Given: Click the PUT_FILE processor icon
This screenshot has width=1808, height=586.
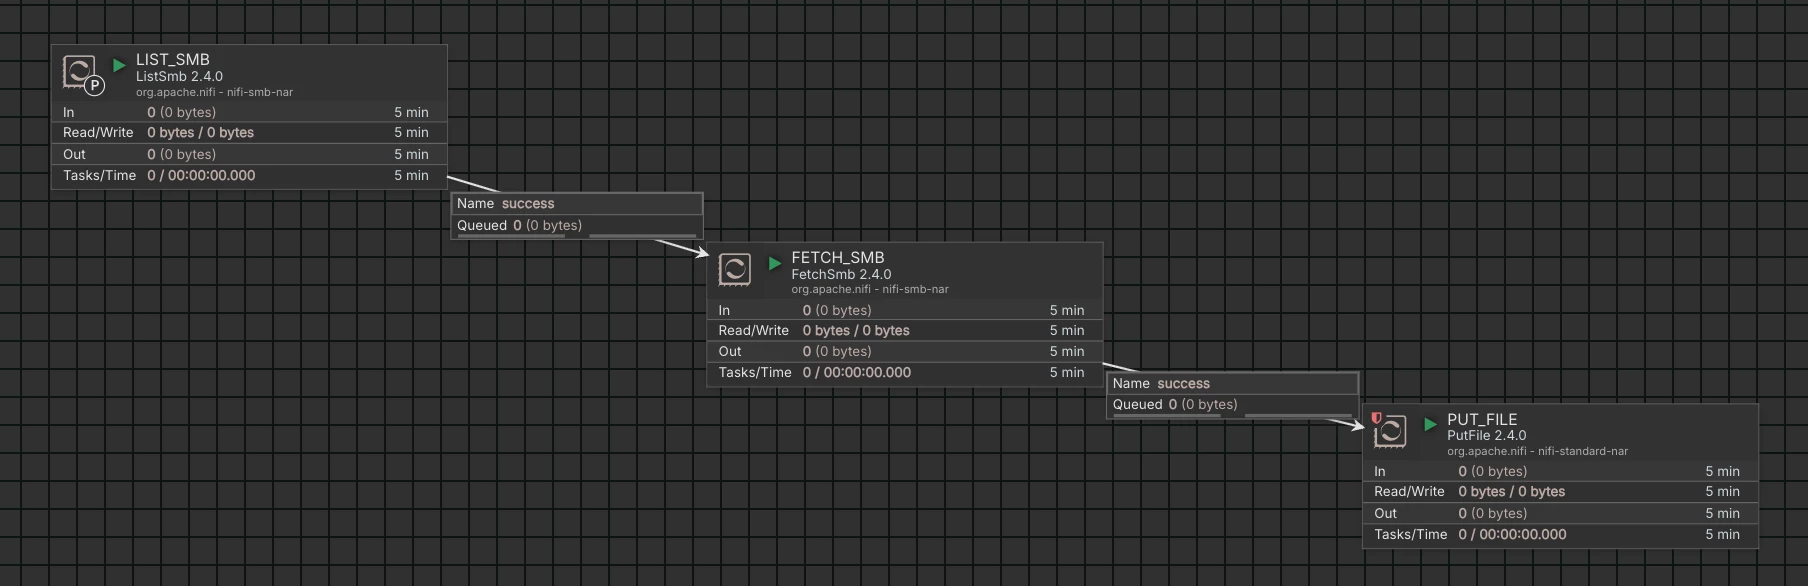Looking at the screenshot, I should point(1391,431).
